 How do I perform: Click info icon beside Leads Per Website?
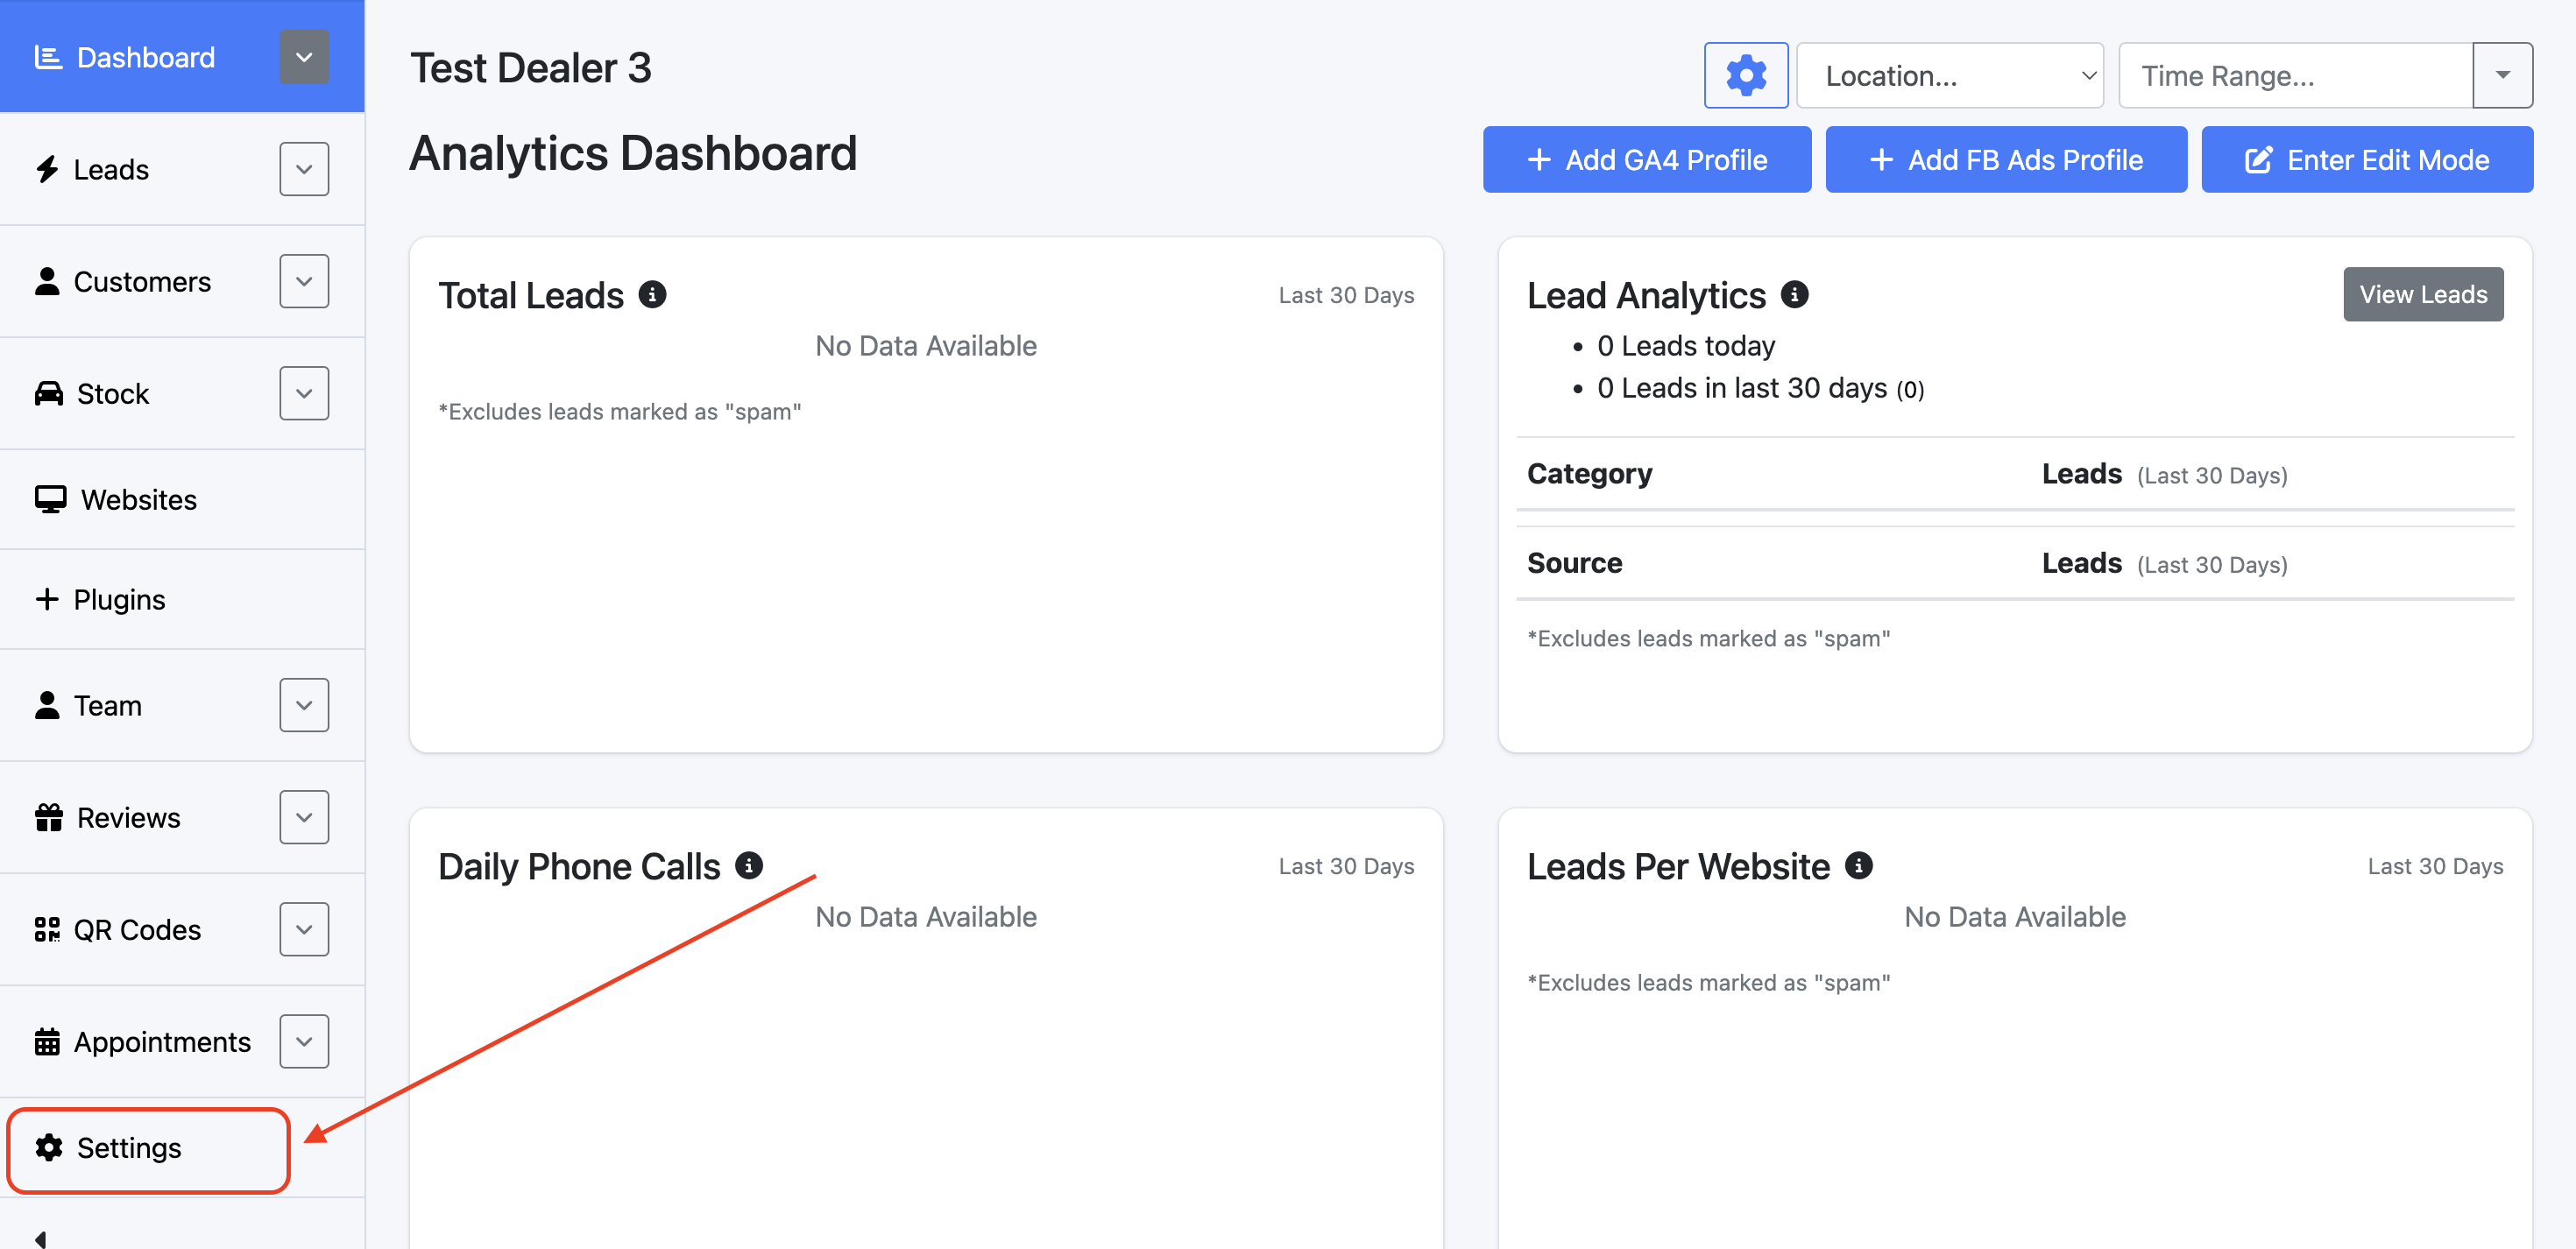[x=1858, y=865]
